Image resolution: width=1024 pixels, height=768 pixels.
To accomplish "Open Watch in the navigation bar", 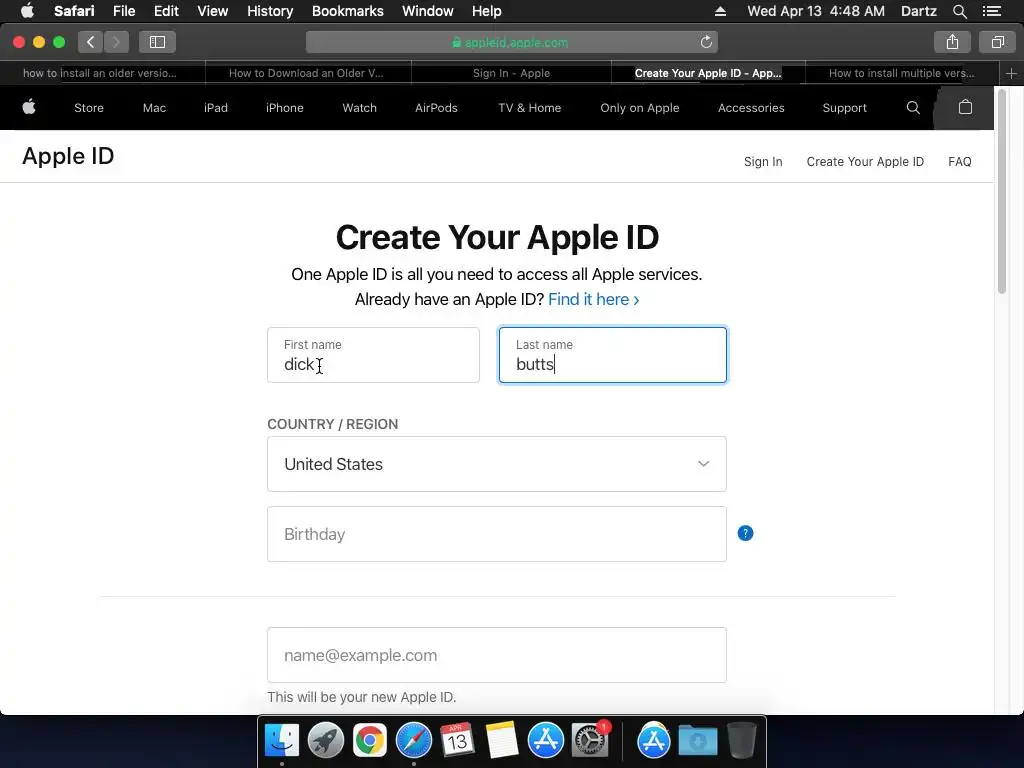I will tap(359, 108).
